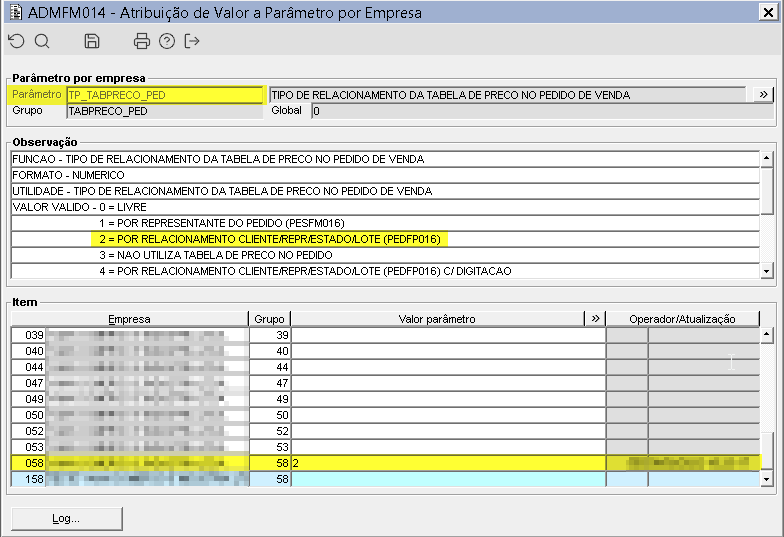Image resolution: width=784 pixels, height=537 pixels.
Task: Open help with the question mark icon
Action: coord(167,41)
